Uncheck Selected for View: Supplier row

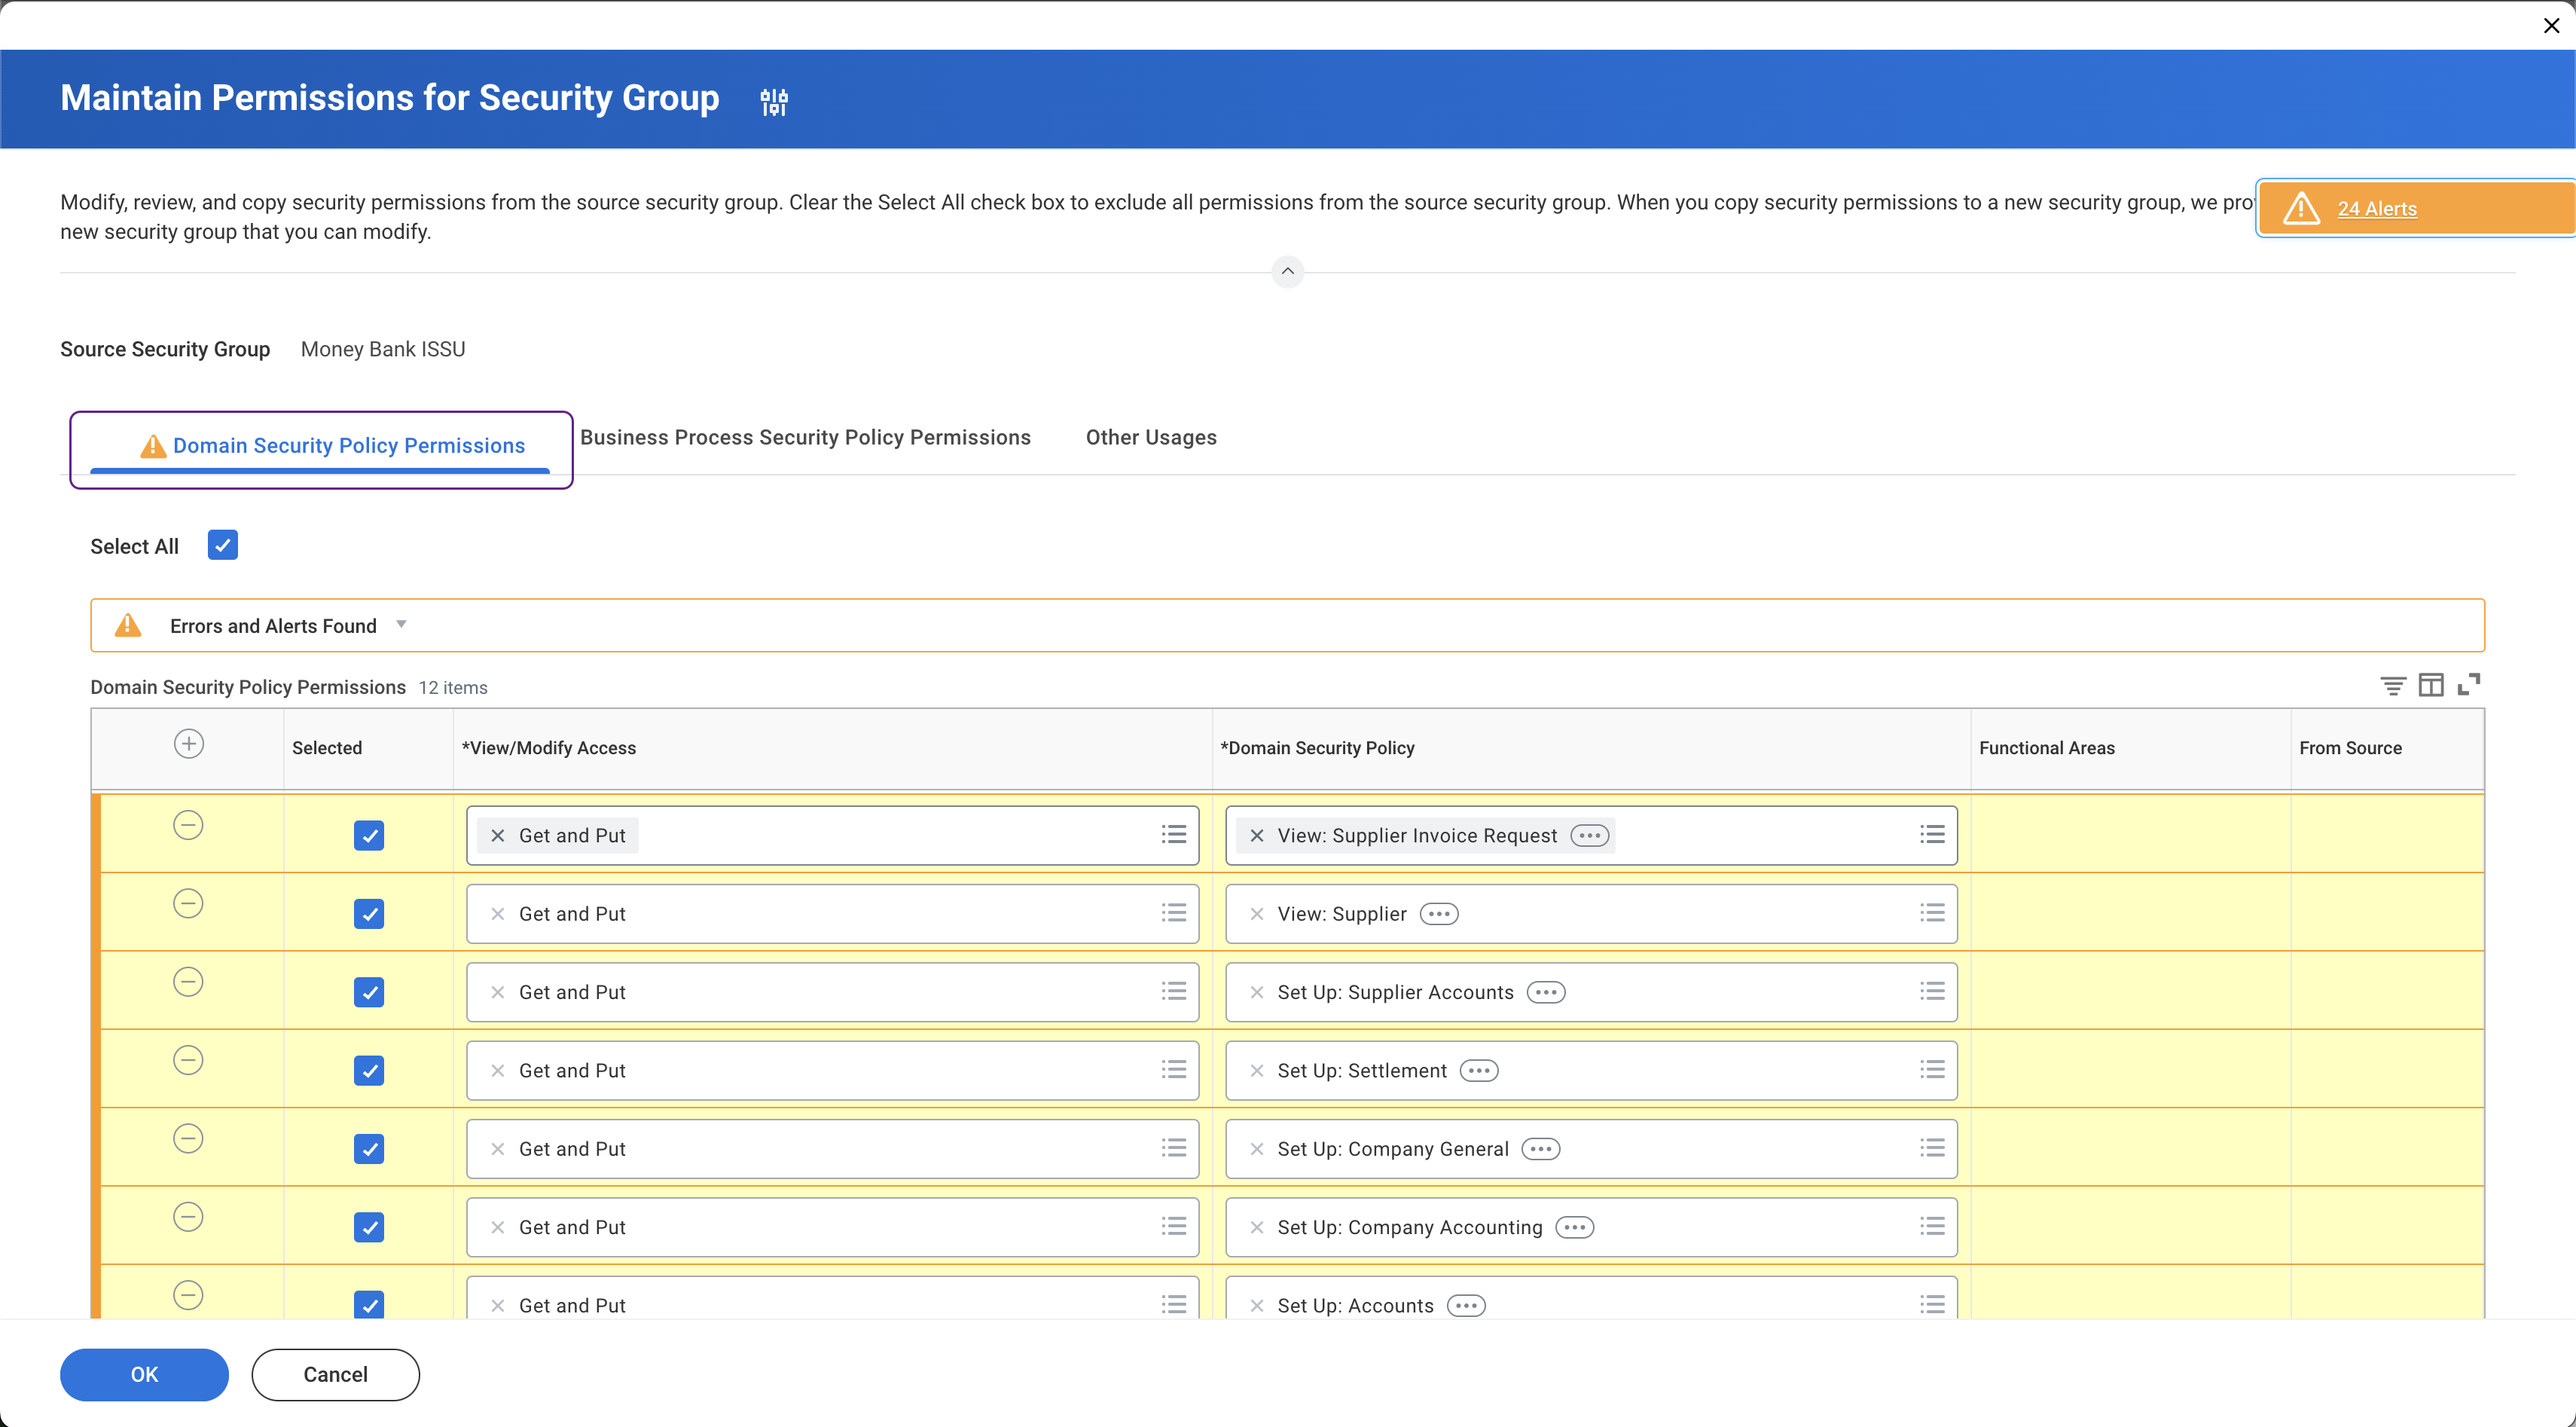click(369, 914)
